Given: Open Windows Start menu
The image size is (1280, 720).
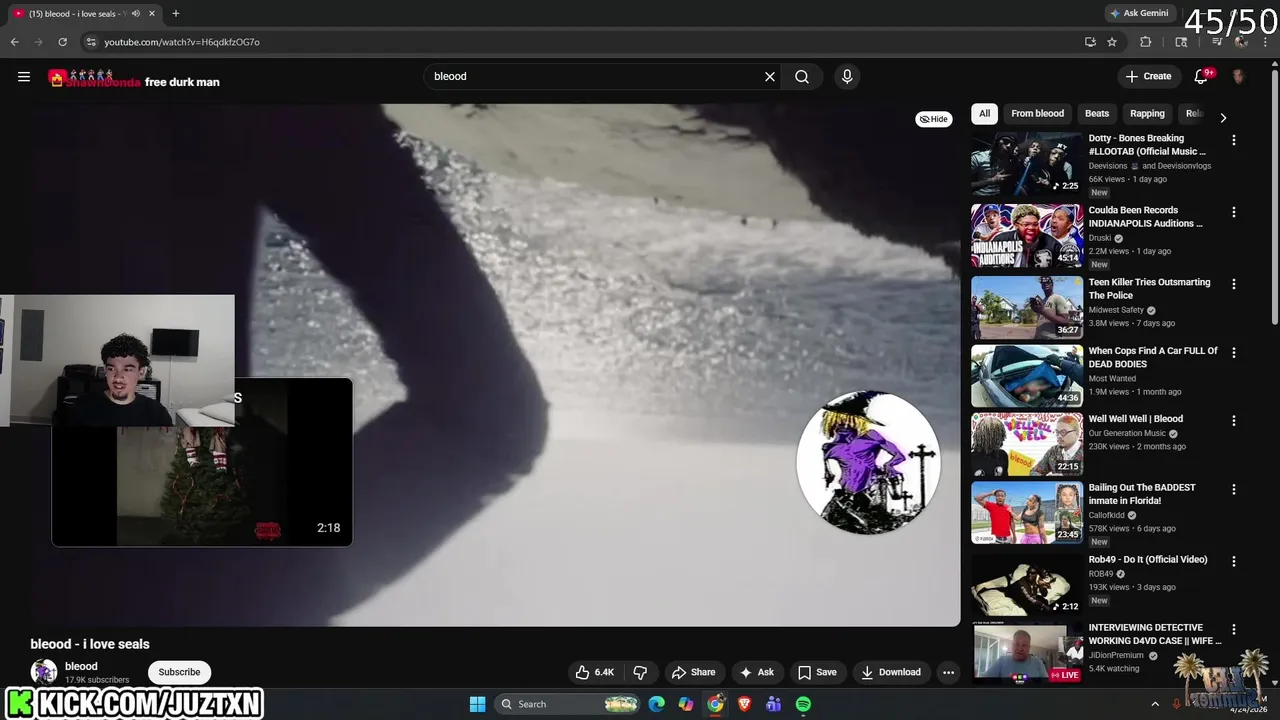Looking at the screenshot, I should 477,704.
